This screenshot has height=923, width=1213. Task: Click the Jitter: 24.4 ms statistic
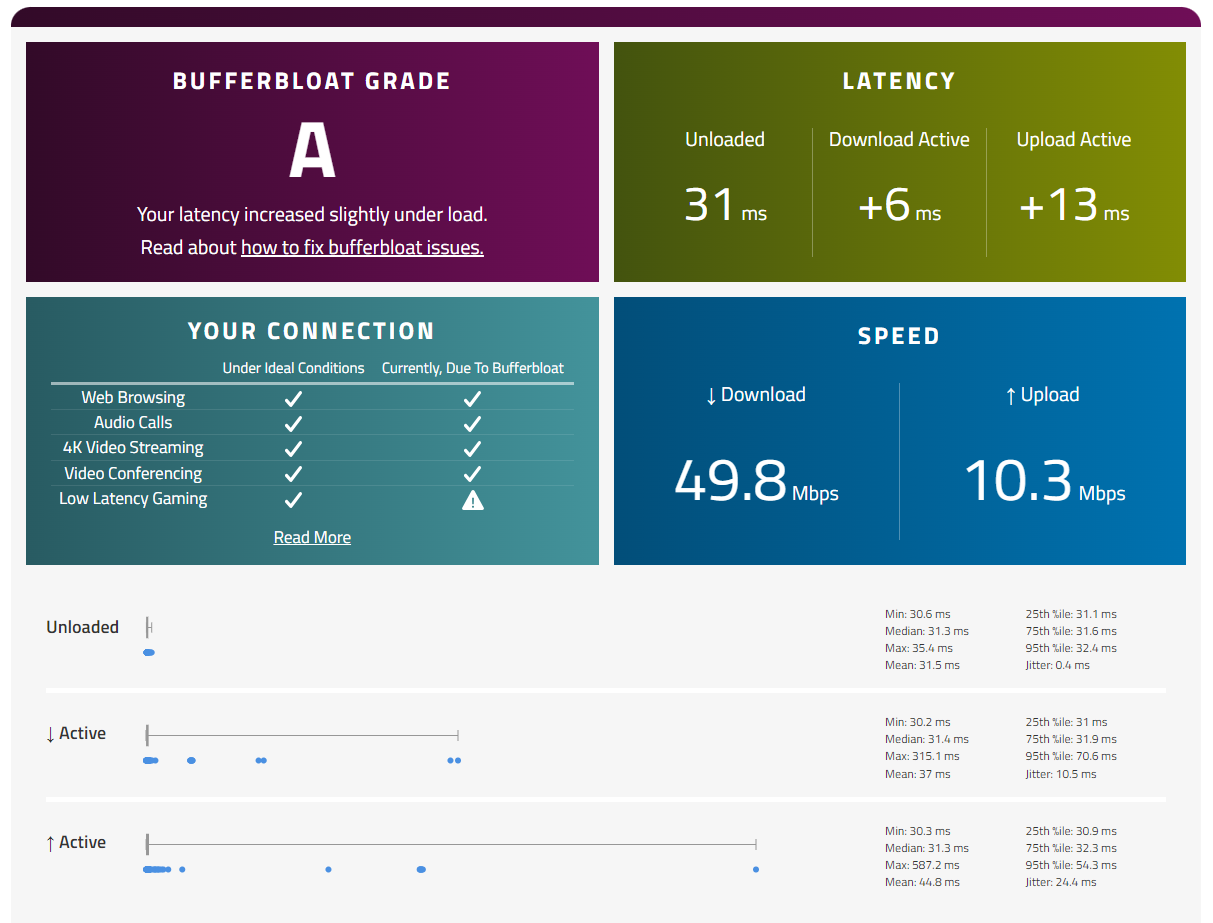click(1061, 882)
